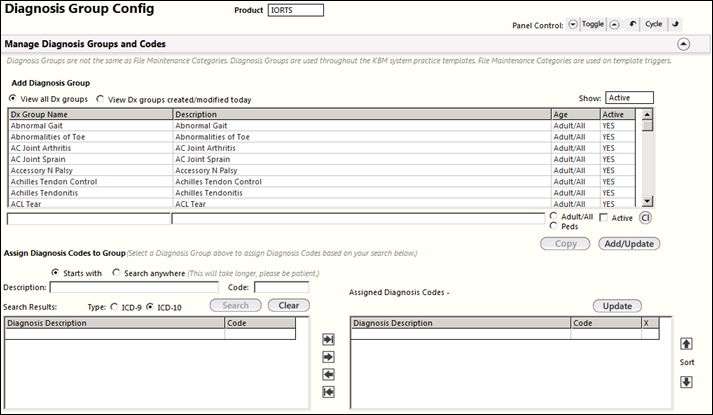Move selected code right to assigned list
The image size is (713, 415).
pos(328,357)
